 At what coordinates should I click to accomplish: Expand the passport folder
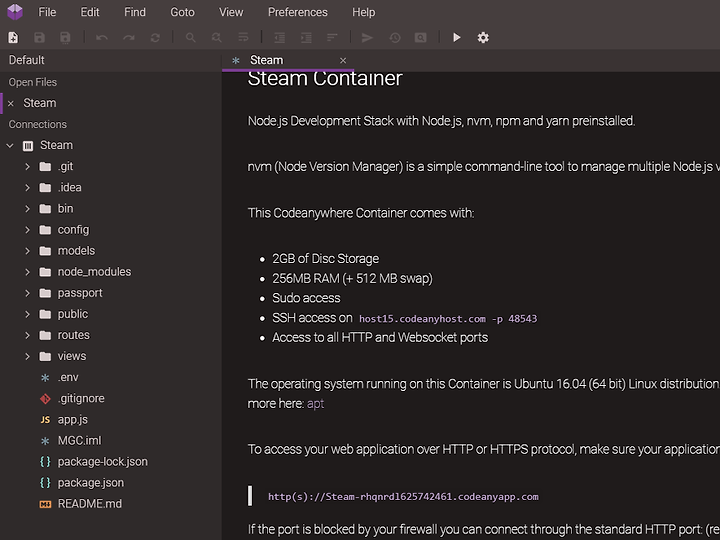27,293
